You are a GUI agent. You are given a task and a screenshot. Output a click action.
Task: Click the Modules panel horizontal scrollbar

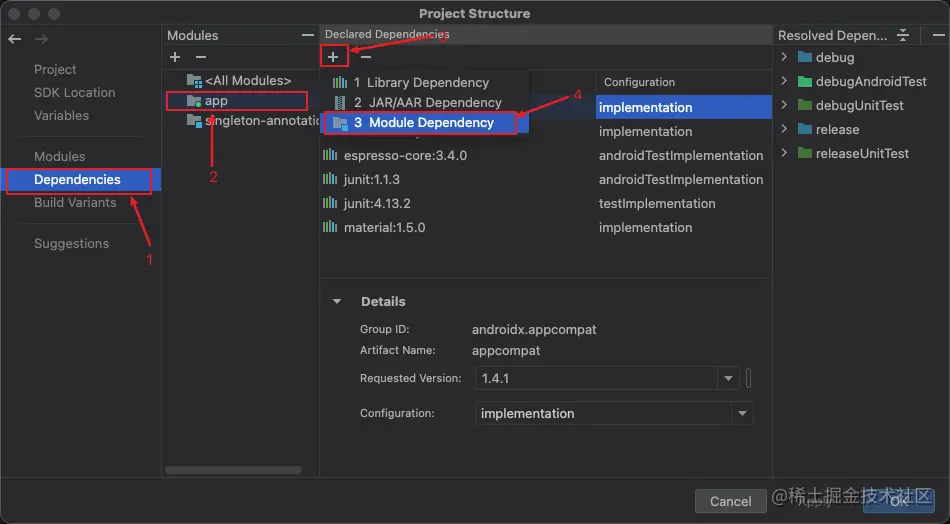point(233,470)
